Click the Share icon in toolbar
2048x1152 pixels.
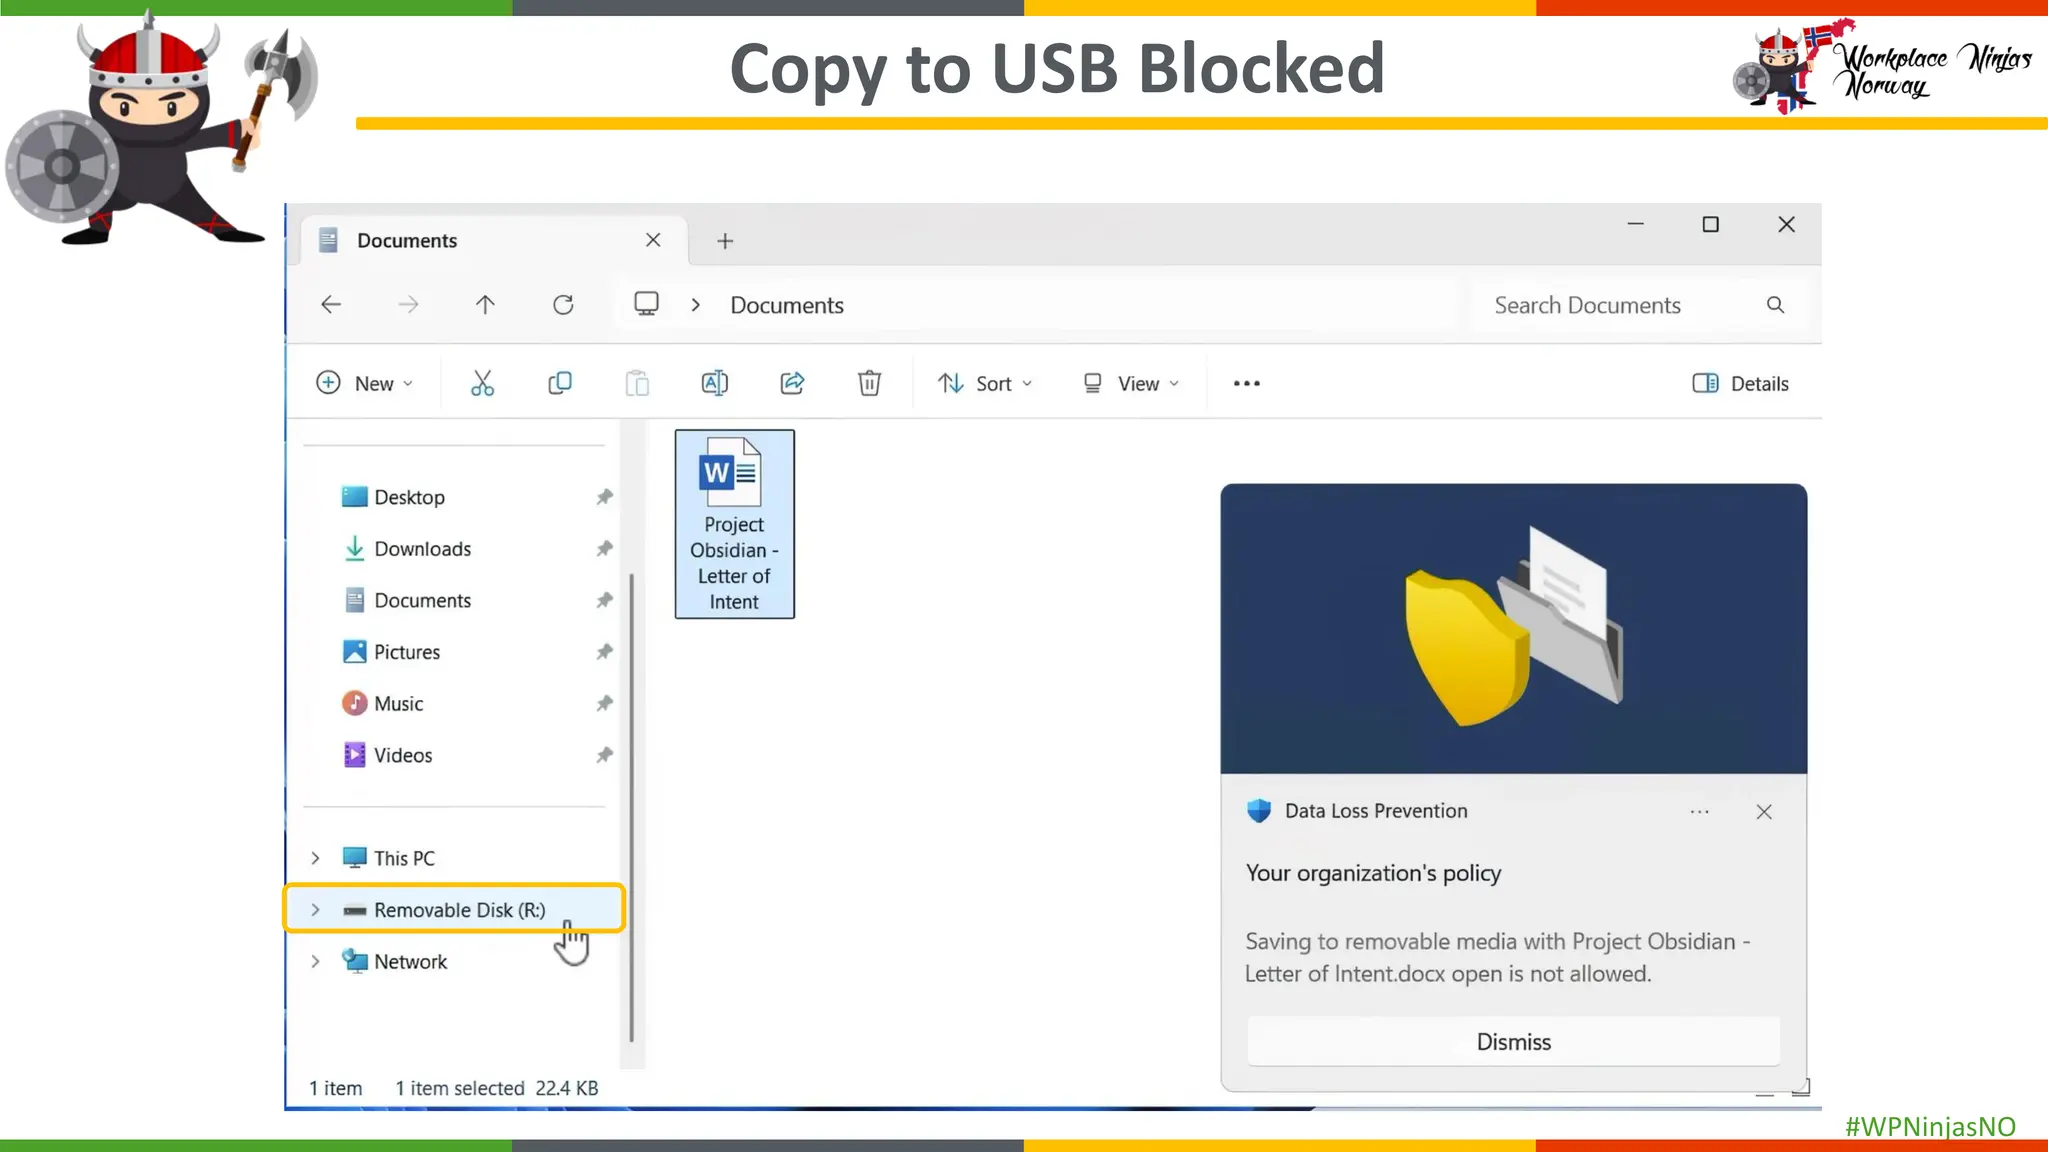pos(792,383)
